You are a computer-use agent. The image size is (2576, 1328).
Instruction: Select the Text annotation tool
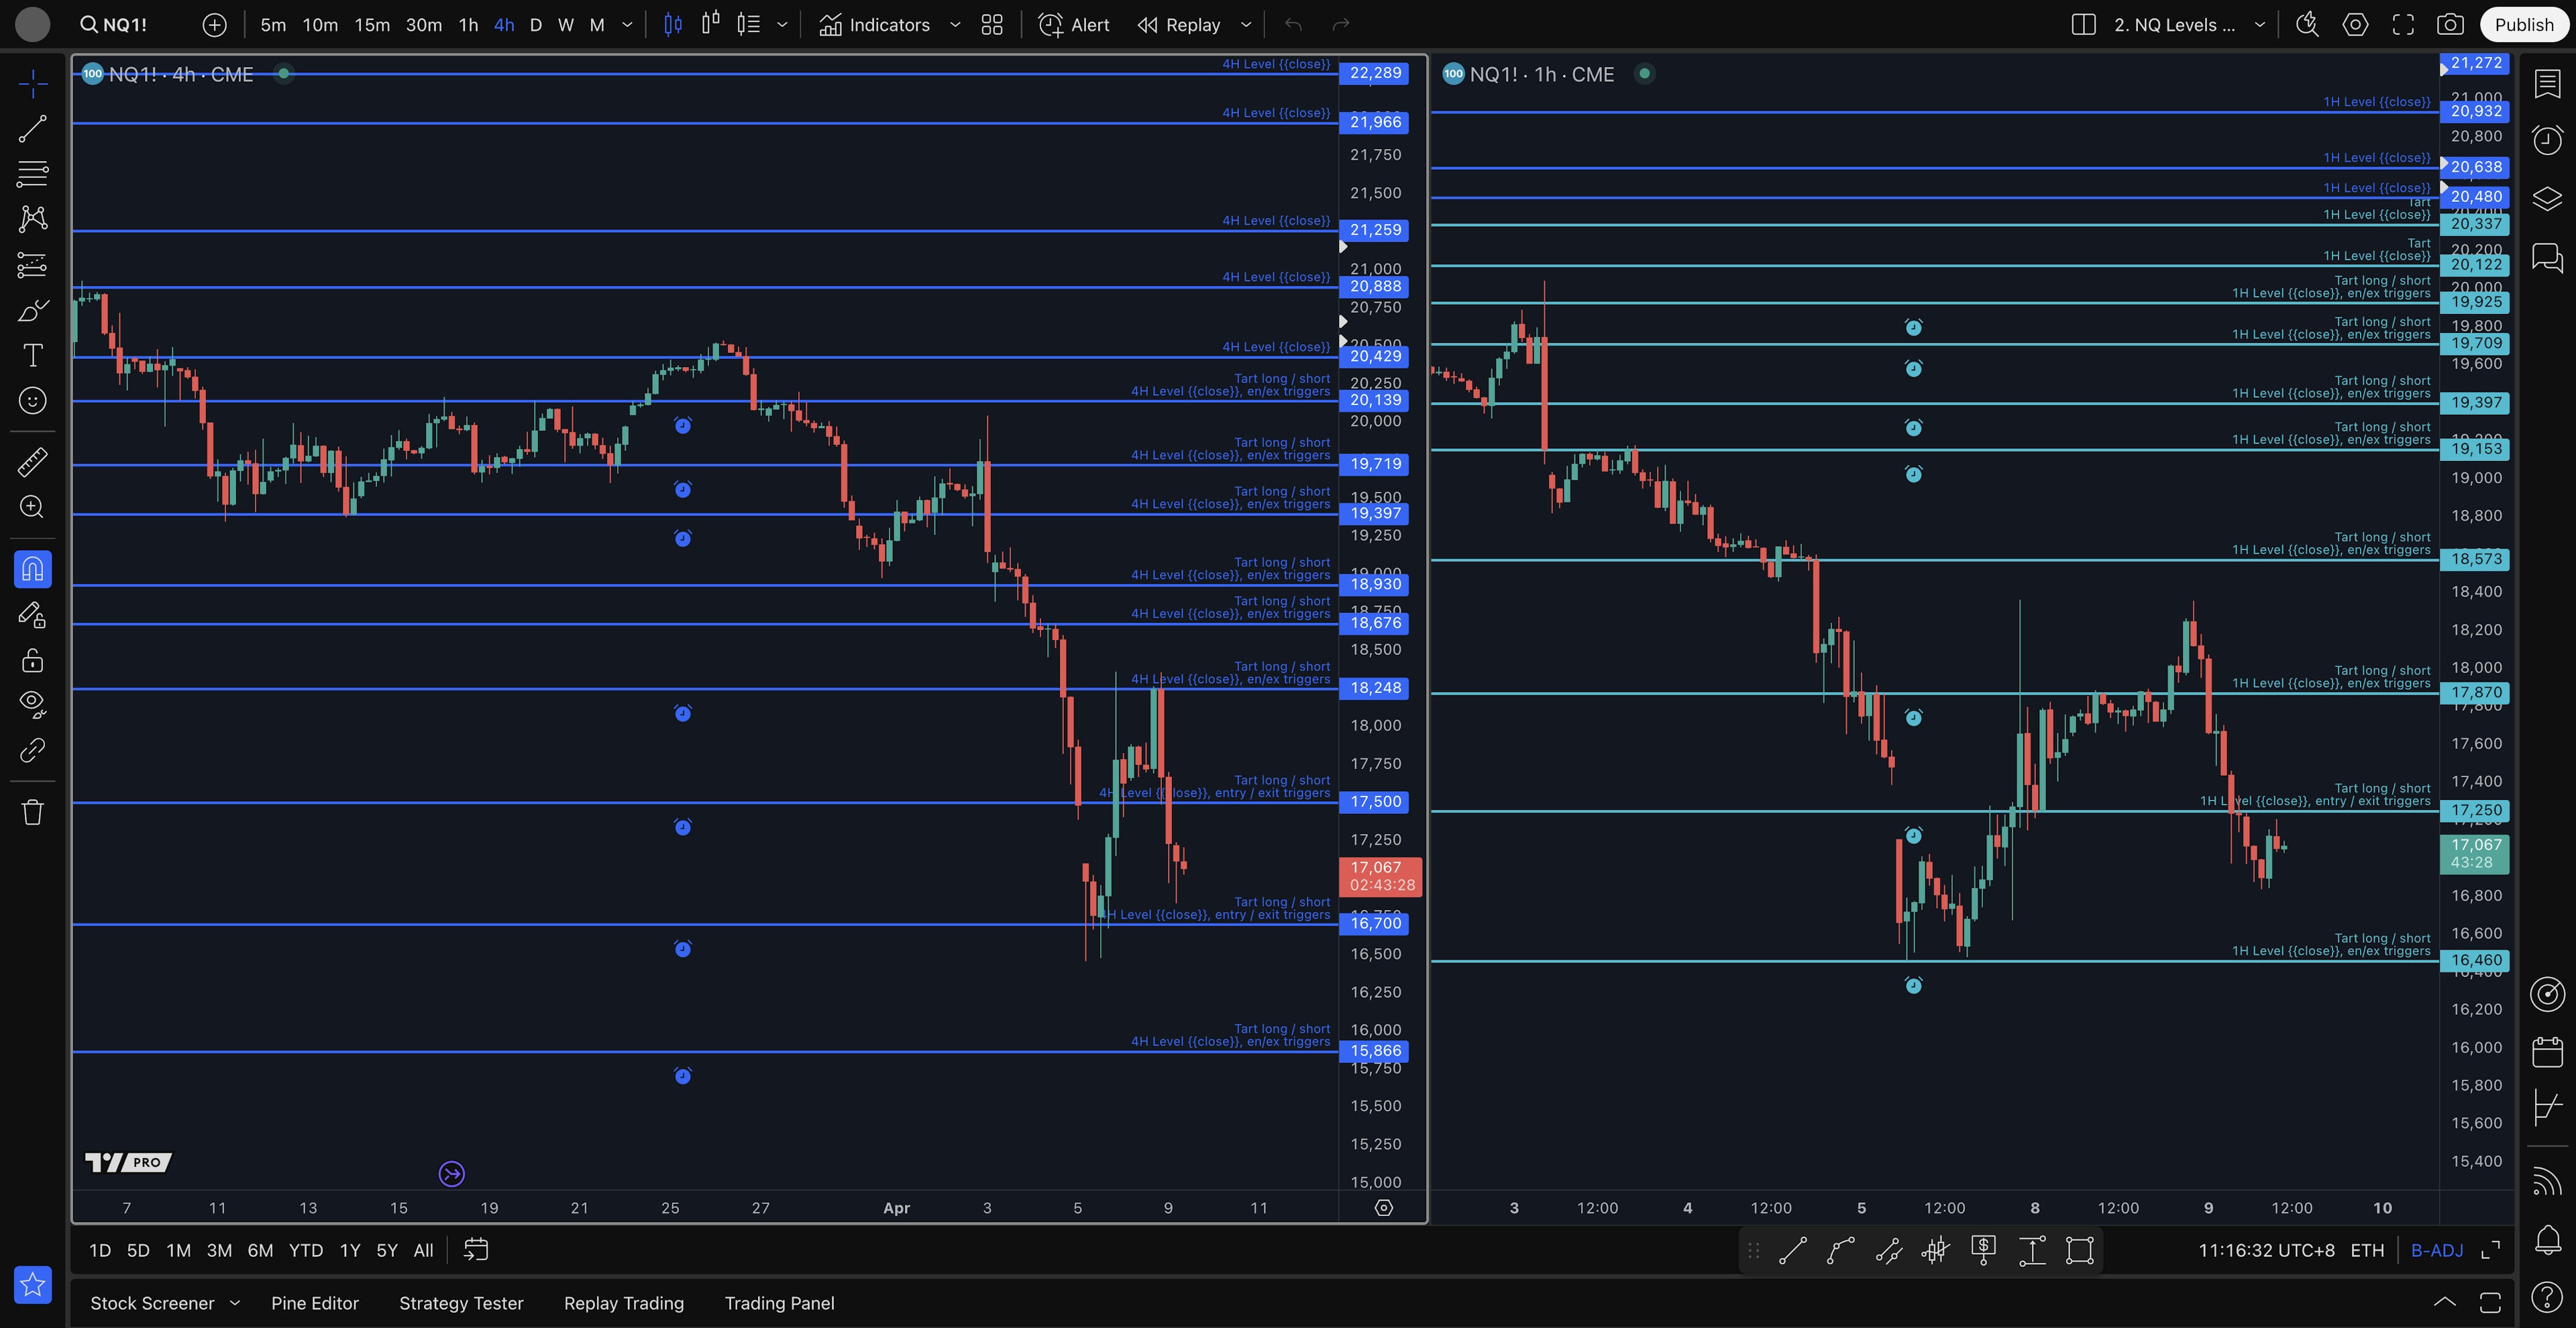pos(32,355)
